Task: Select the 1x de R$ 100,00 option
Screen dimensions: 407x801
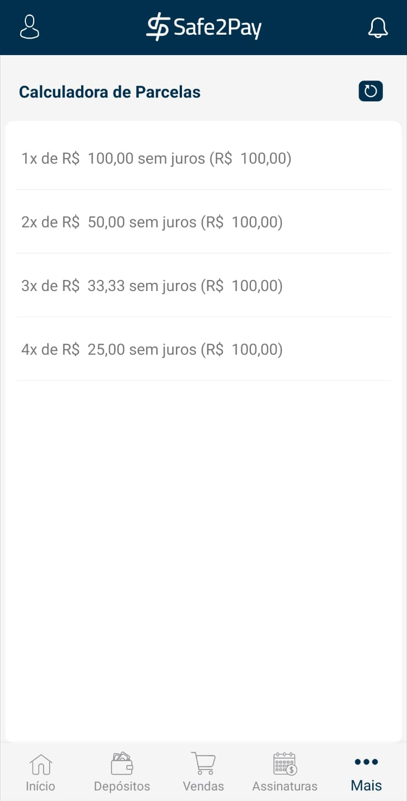Action: click(x=203, y=159)
